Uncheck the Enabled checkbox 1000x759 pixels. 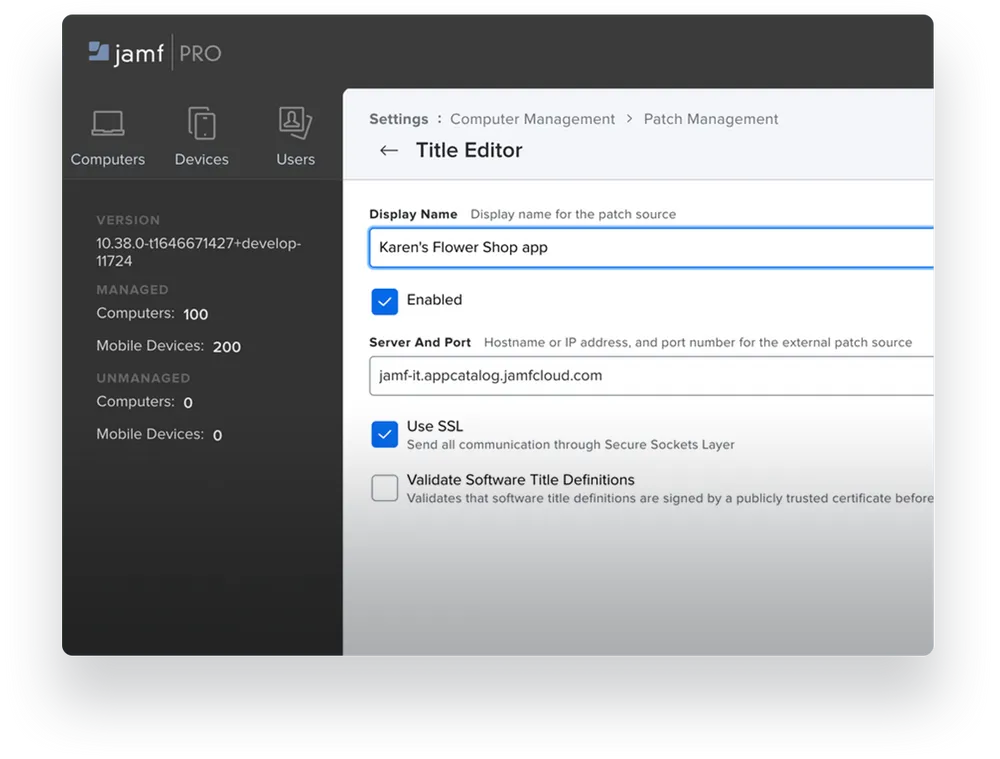383,301
